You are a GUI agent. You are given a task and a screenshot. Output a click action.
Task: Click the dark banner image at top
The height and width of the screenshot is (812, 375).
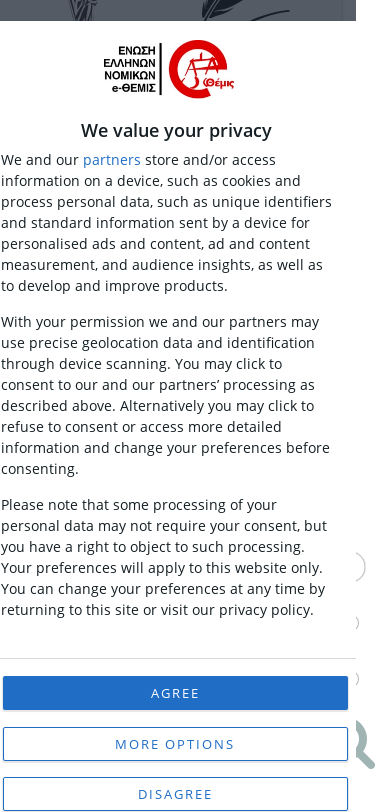pyautogui.click(x=178, y=10)
